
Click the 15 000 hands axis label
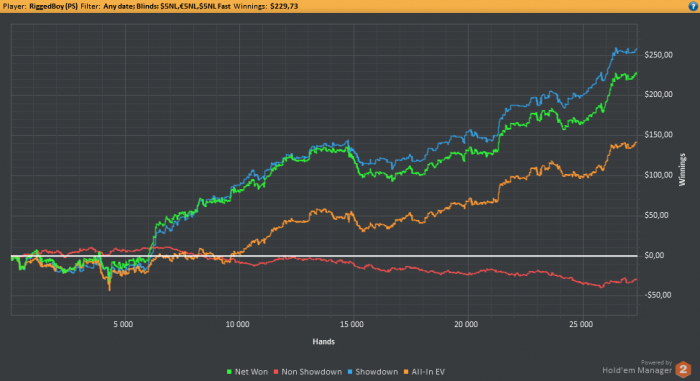(x=351, y=324)
